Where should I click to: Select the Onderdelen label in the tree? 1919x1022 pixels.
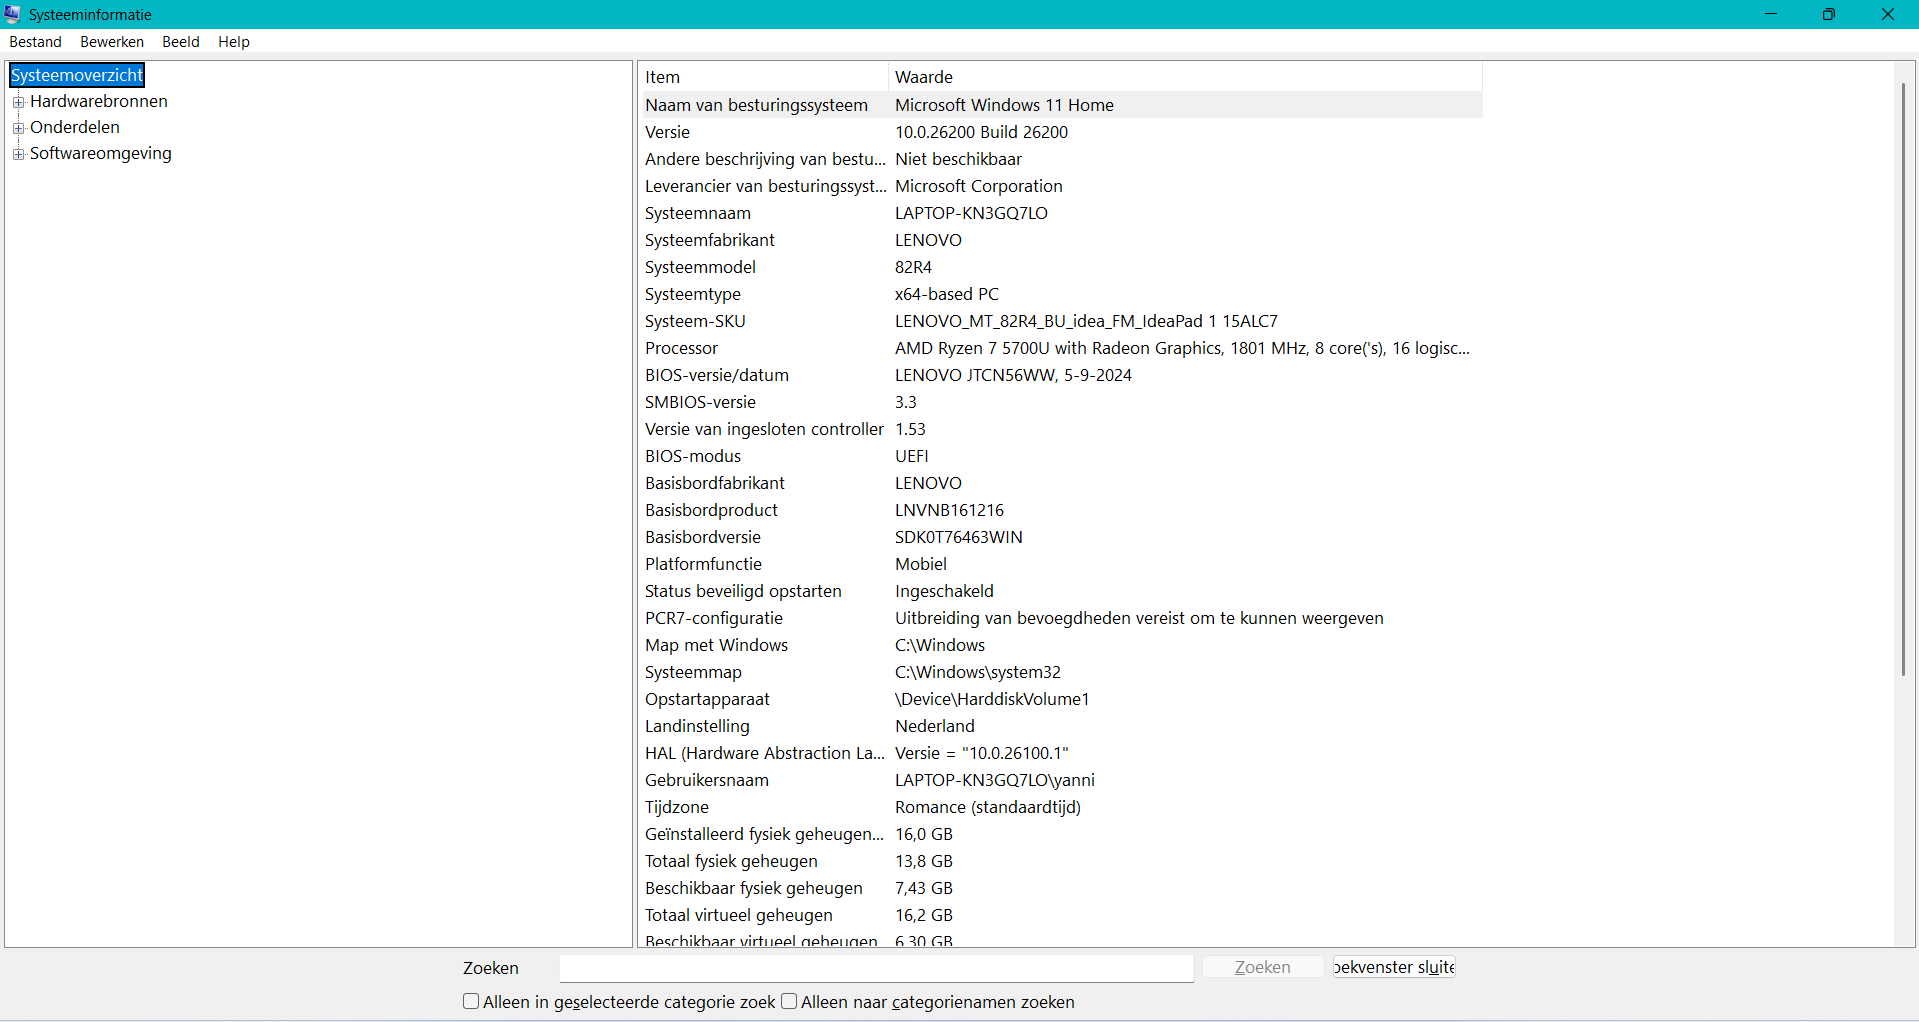(75, 127)
